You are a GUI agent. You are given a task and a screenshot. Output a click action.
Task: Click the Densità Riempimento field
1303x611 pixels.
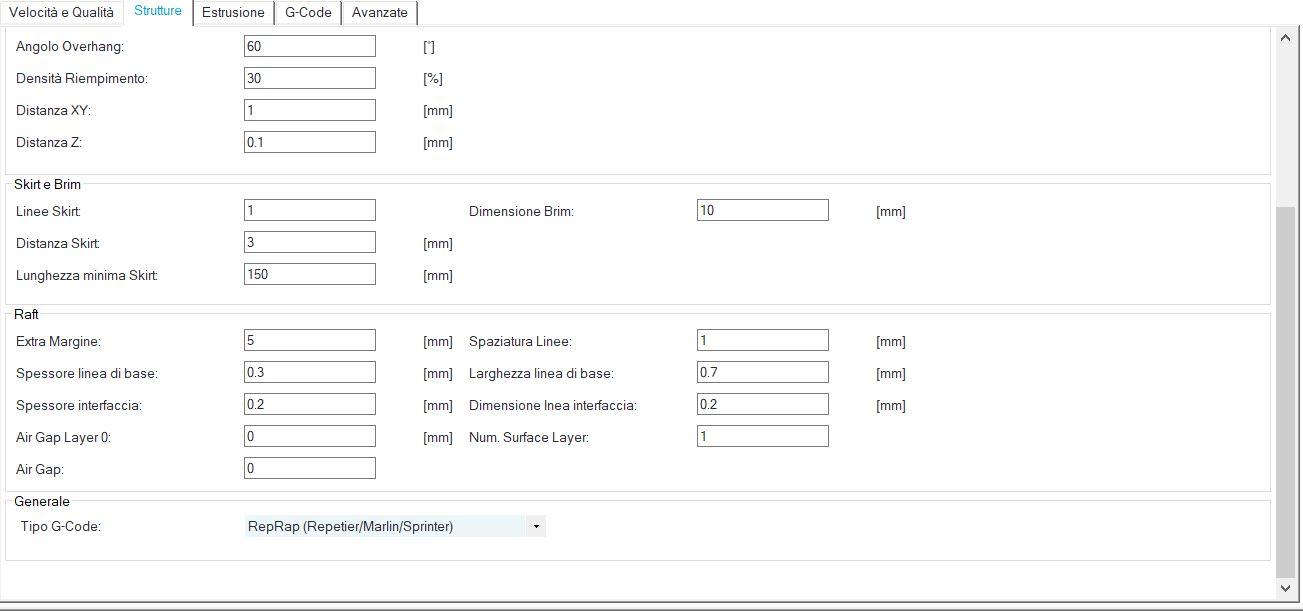click(x=310, y=78)
